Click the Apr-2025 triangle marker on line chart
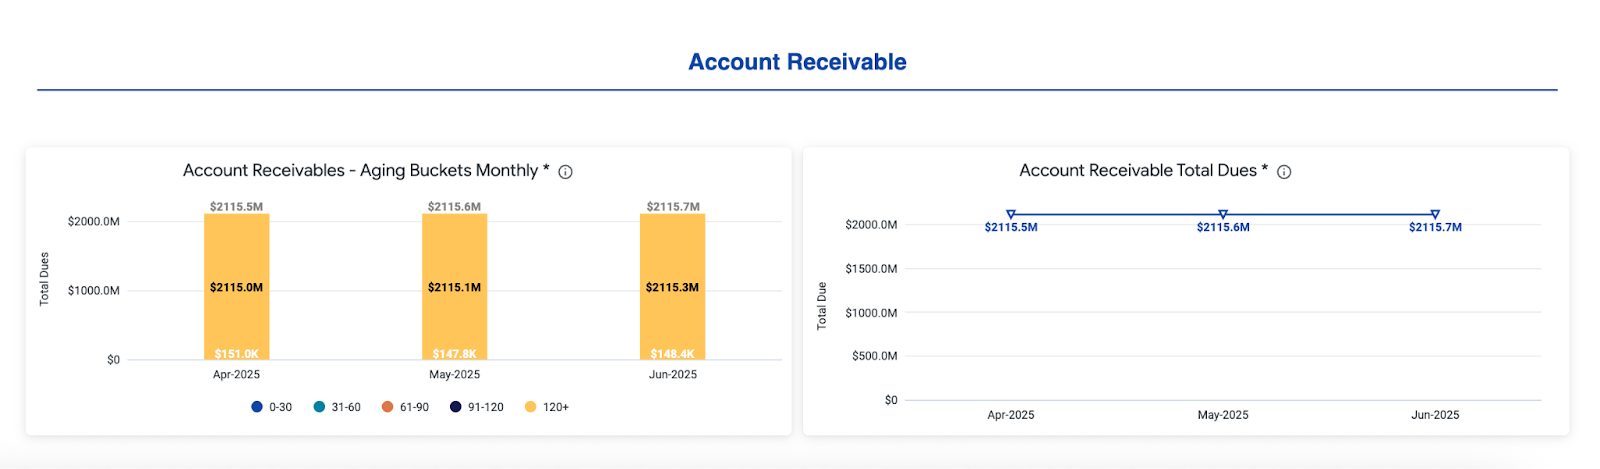Image resolution: width=1600 pixels, height=469 pixels. coord(1011,215)
